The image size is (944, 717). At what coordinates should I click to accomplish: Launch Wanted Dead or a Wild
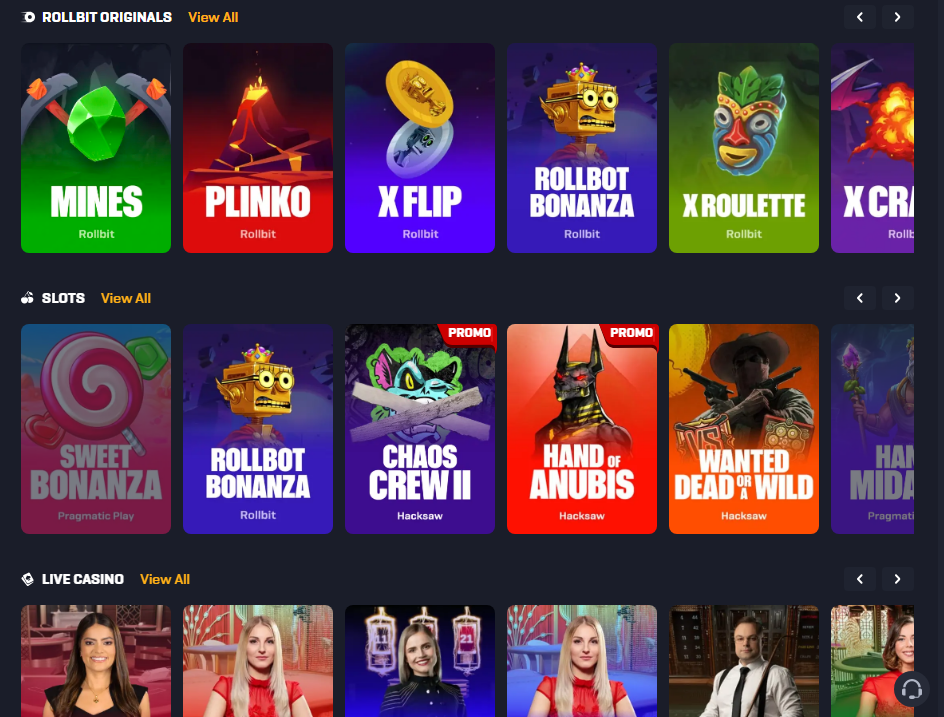tap(744, 429)
